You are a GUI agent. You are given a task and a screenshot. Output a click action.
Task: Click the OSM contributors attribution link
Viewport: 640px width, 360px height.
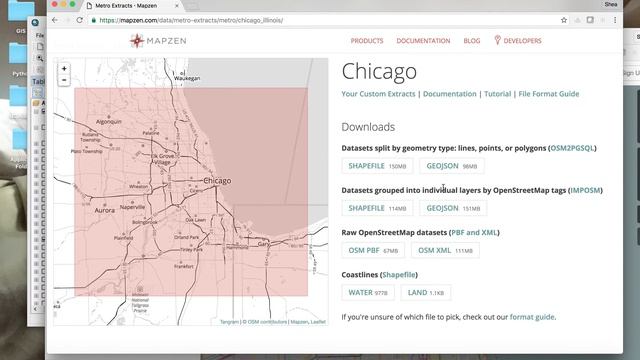(267, 322)
